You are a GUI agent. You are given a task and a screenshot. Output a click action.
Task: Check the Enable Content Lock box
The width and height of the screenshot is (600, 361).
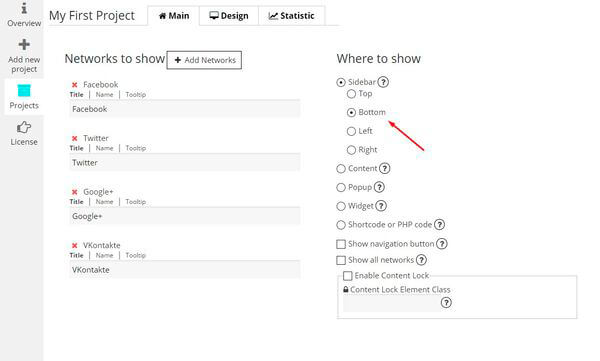click(x=347, y=276)
